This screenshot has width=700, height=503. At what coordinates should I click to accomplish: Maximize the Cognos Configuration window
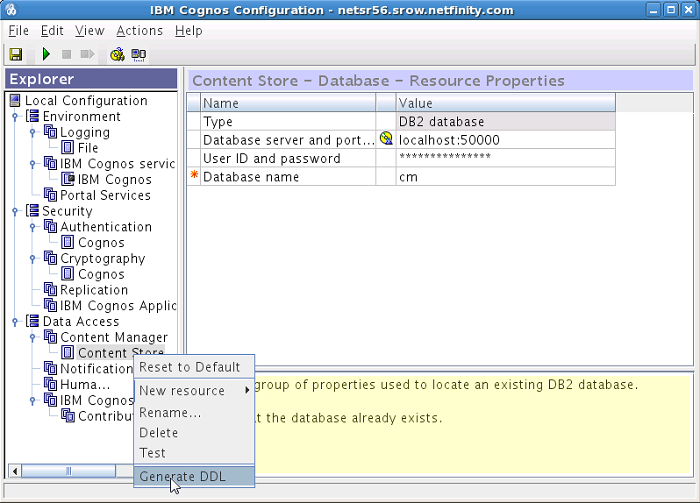click(671, 9)
